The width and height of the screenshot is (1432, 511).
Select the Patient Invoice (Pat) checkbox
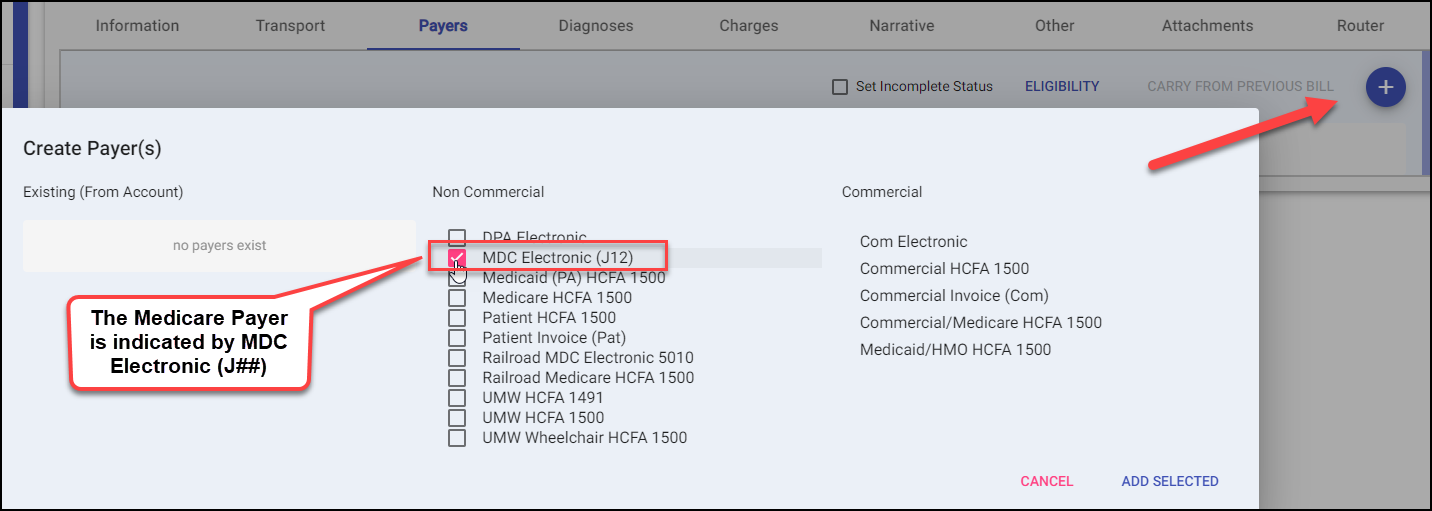(x=457, y=338)
